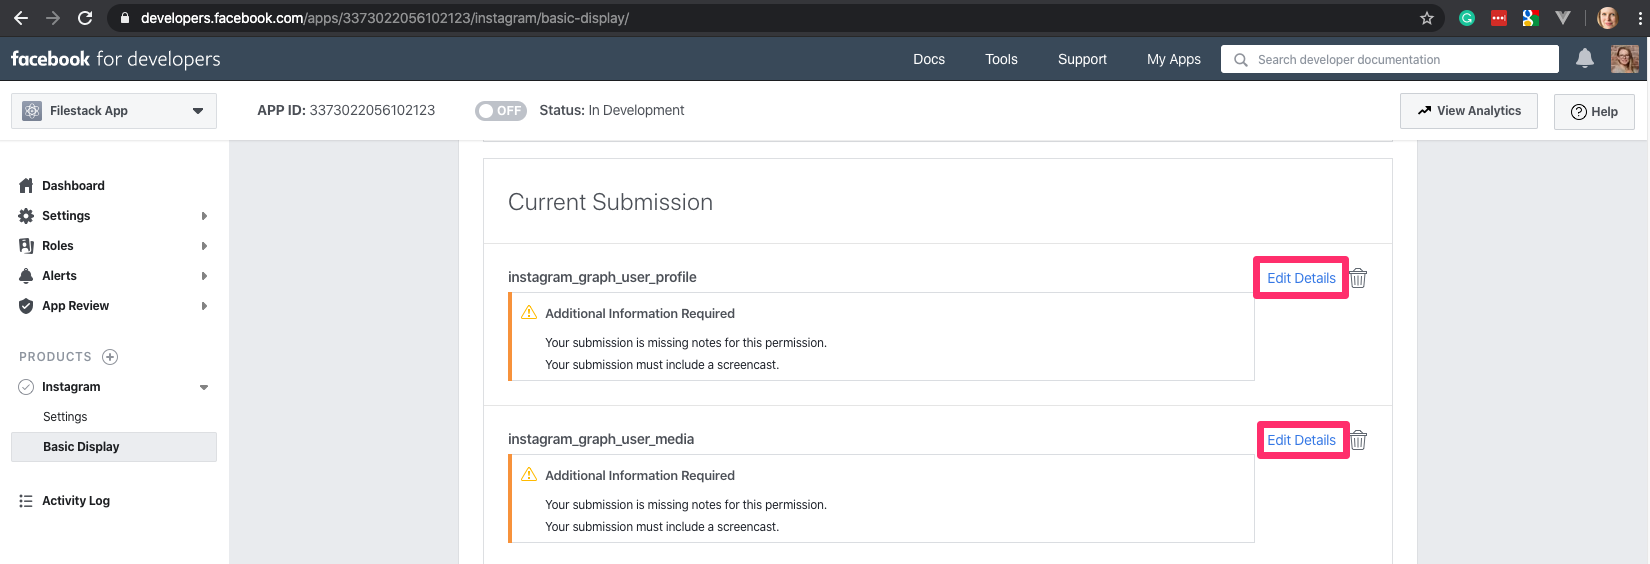Viewport: 1650px width, 564px height.
Task: Open the Docs menu
Action: [x=929, y=59]
